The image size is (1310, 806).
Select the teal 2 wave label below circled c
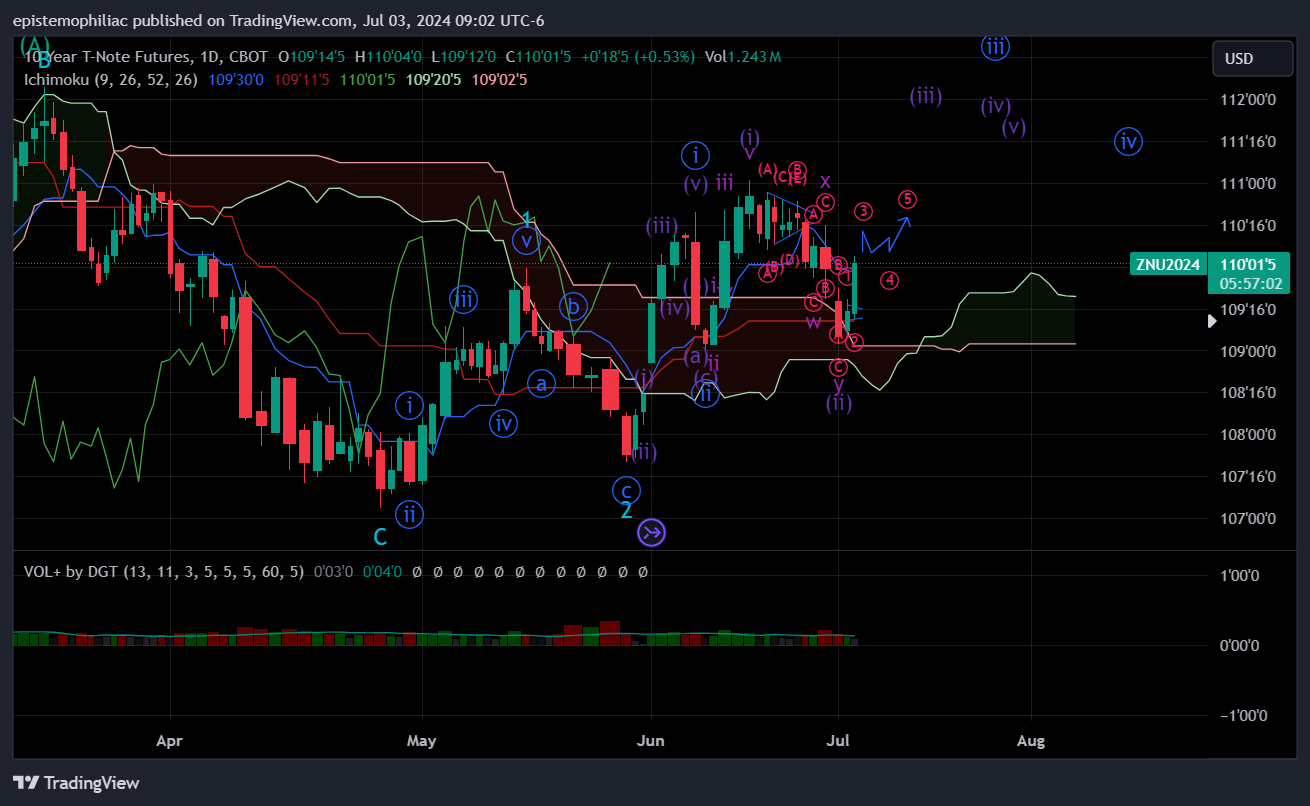(x=626, y=511)
